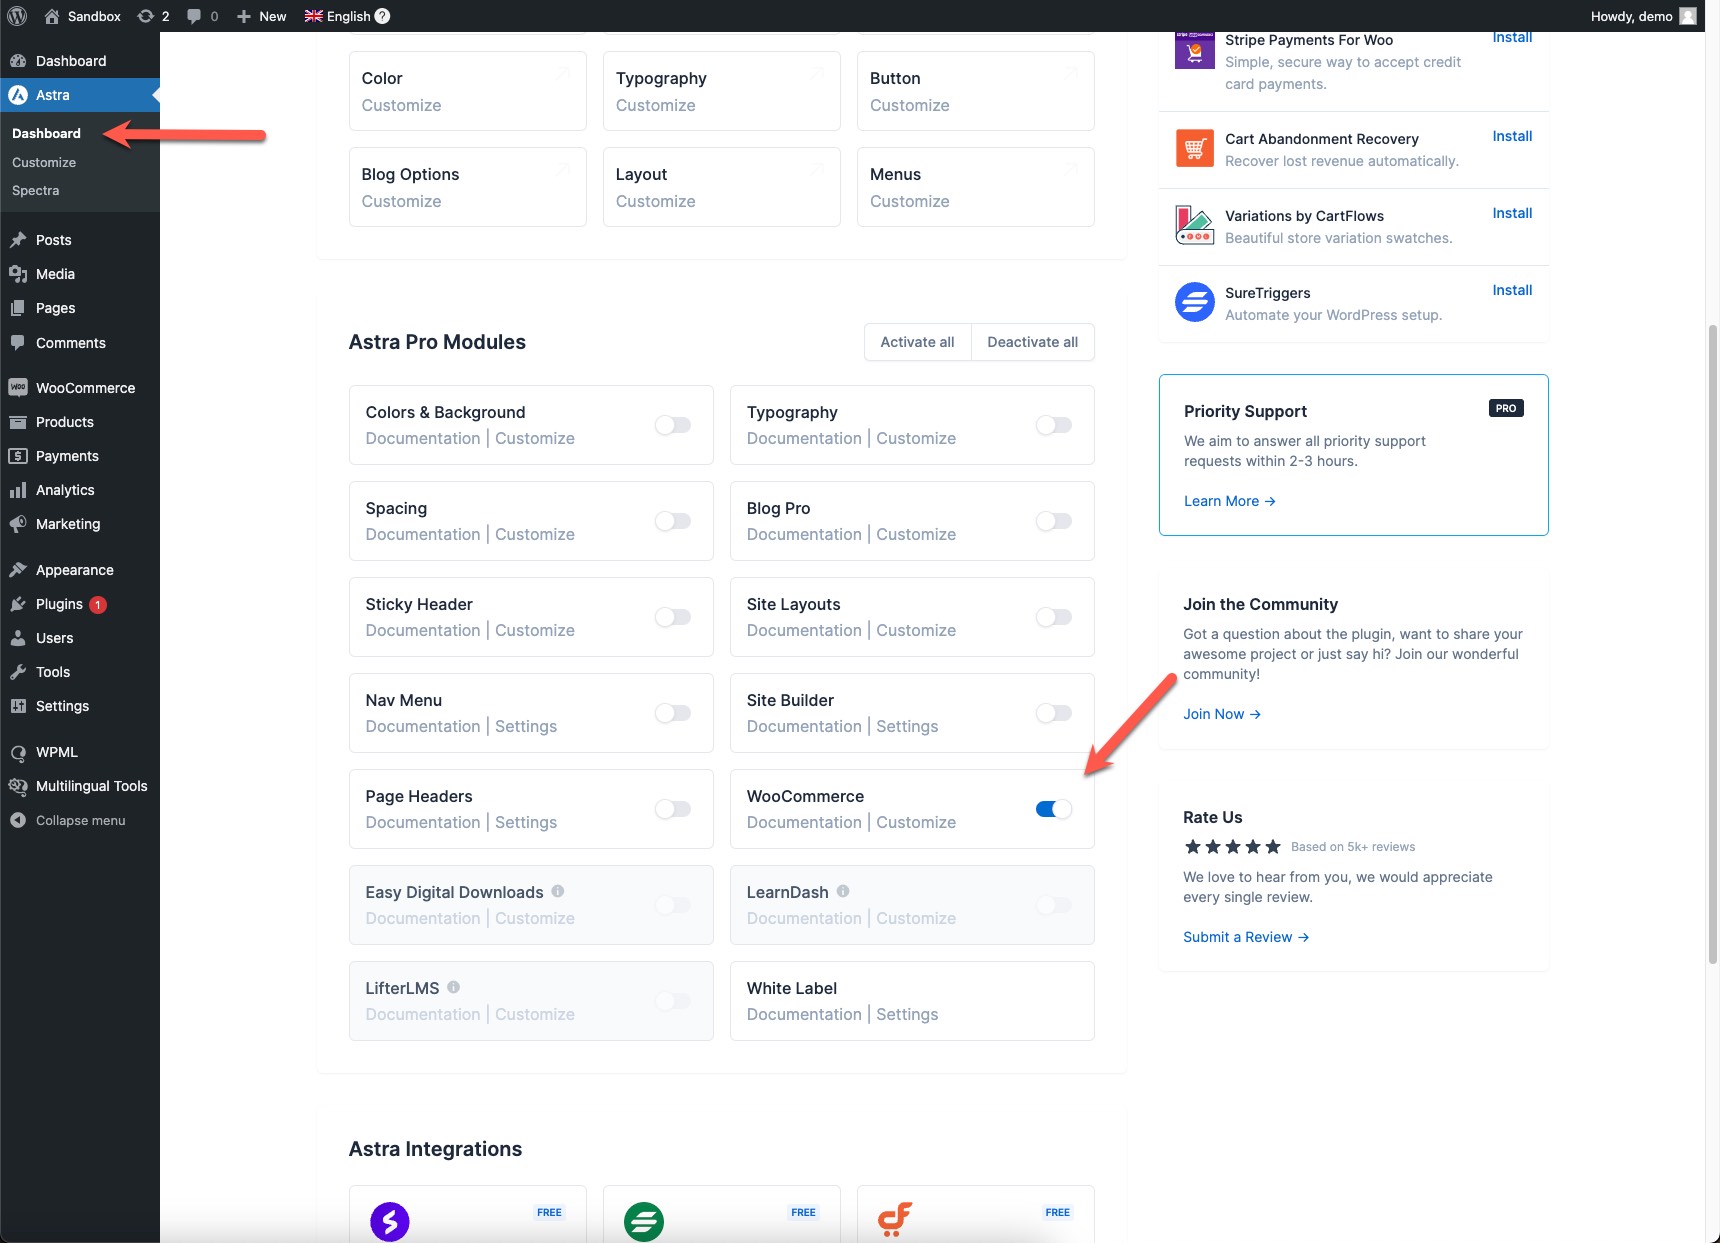Click the LifterLMS info icon
Screen dimensions: 1720x1243
click(453, 987)
